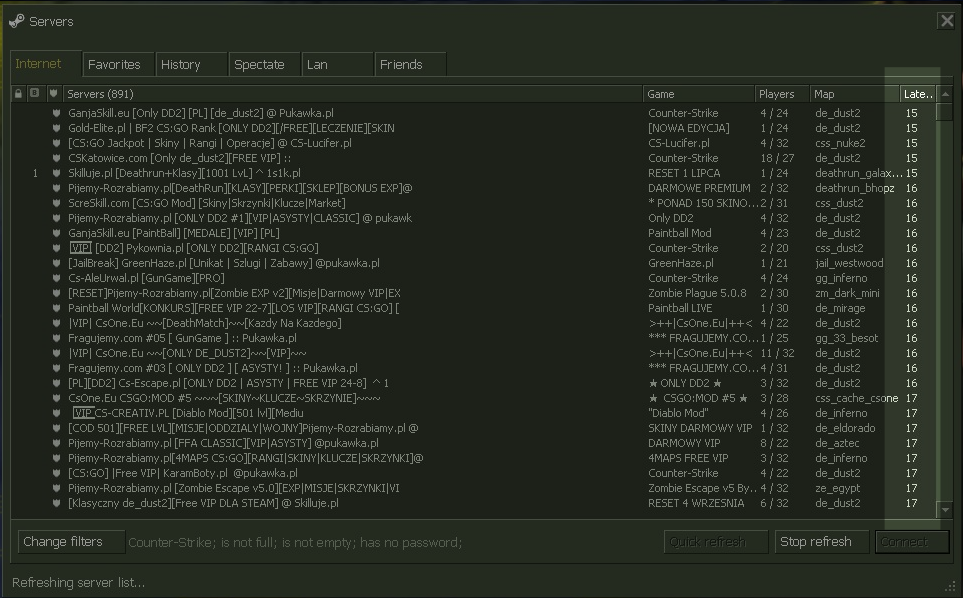Click the Steam logo icon in title bar
Screen dimensions: 963x598
pos(17,21)
